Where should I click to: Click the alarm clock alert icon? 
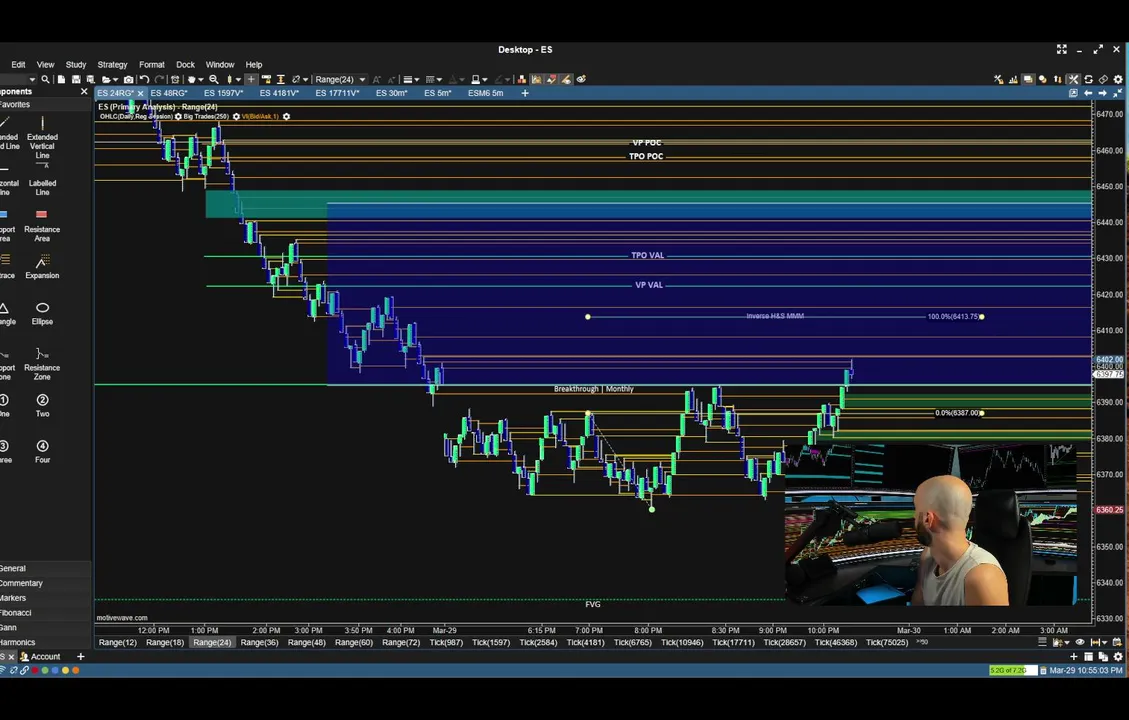175,79
